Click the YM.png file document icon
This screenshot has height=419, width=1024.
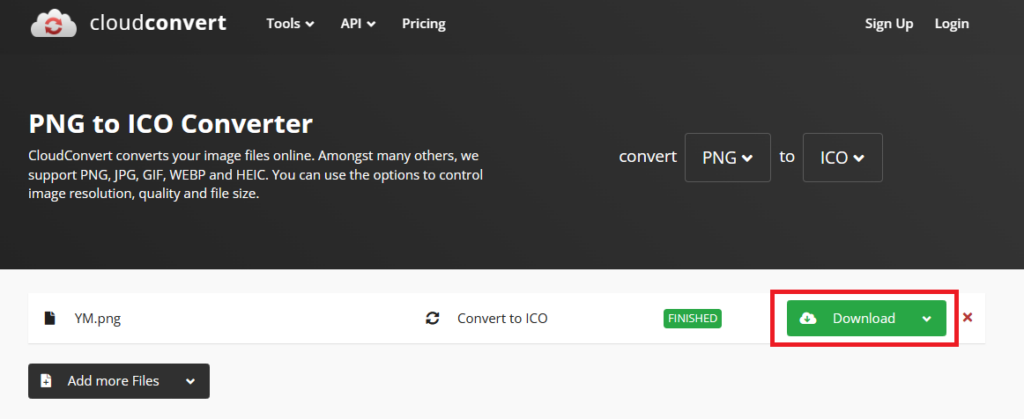point(49,319)
